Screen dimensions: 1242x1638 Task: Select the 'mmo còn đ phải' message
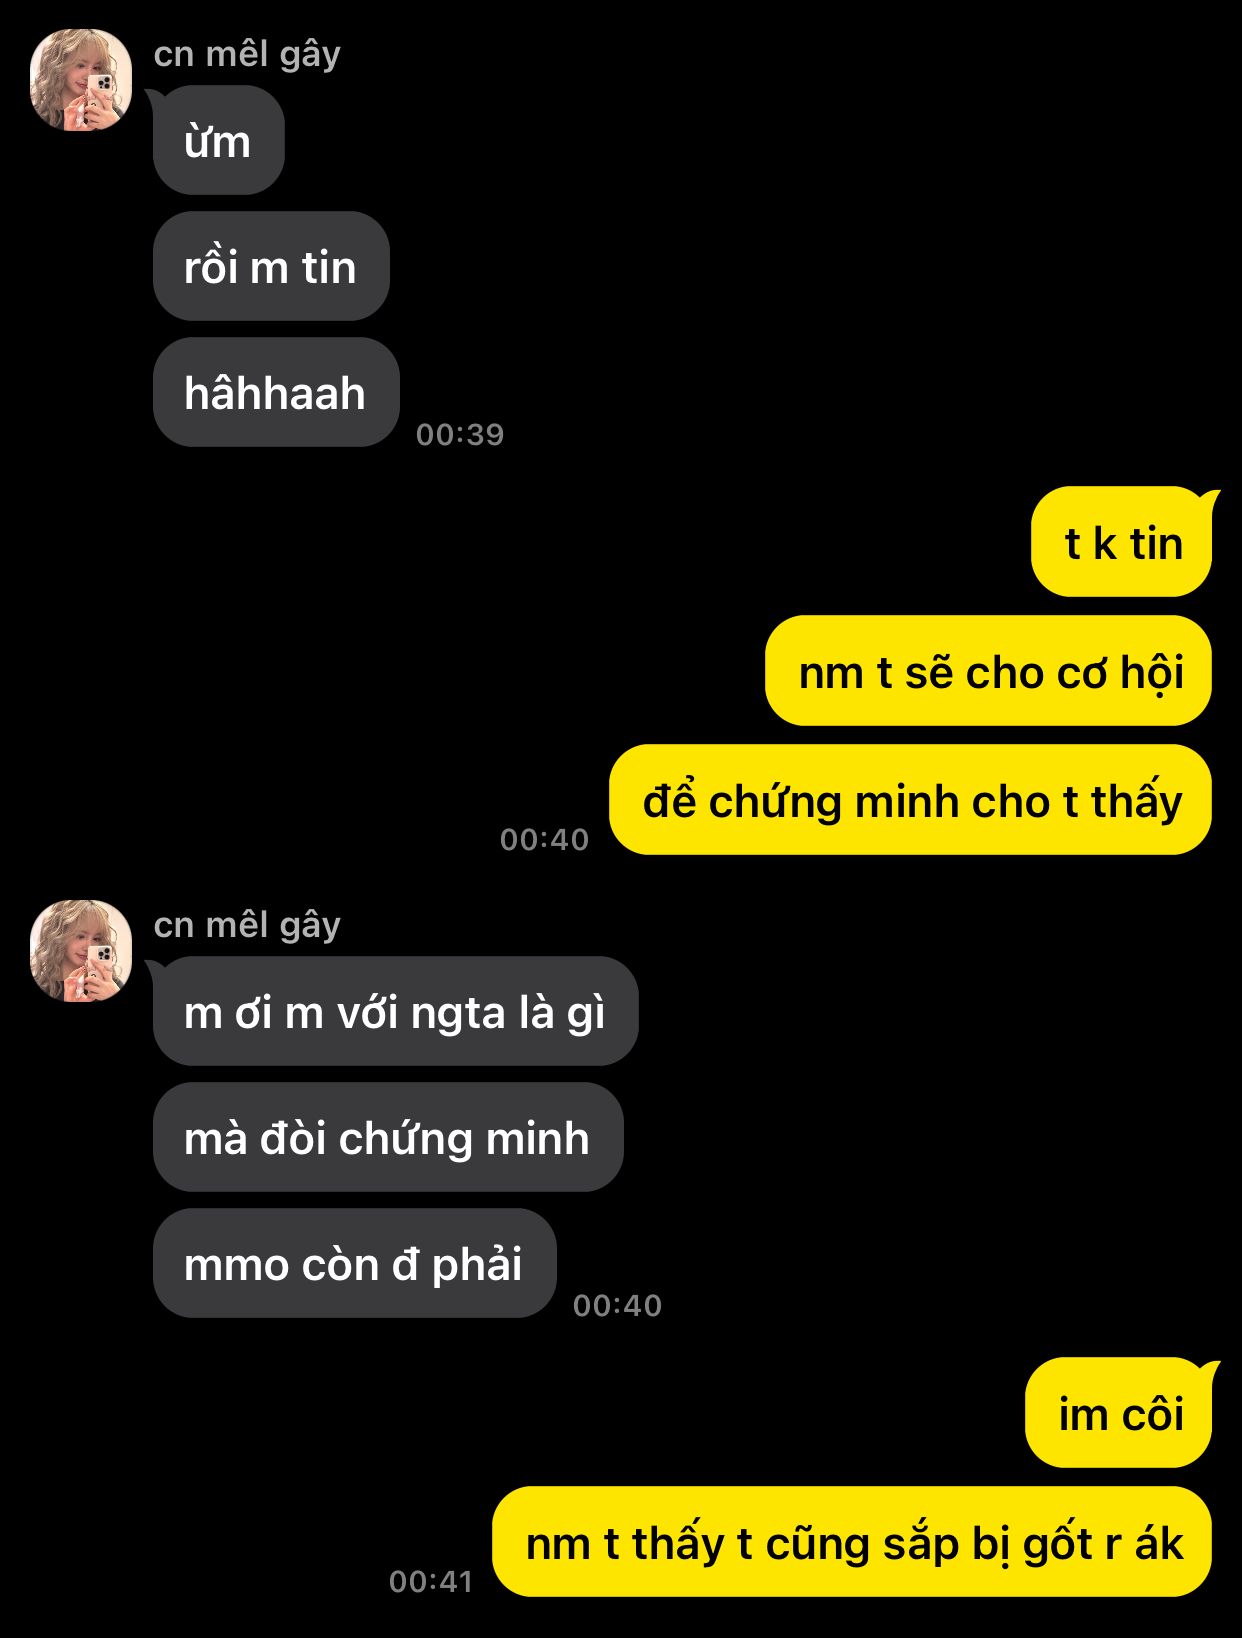(x=354, y=1263)
